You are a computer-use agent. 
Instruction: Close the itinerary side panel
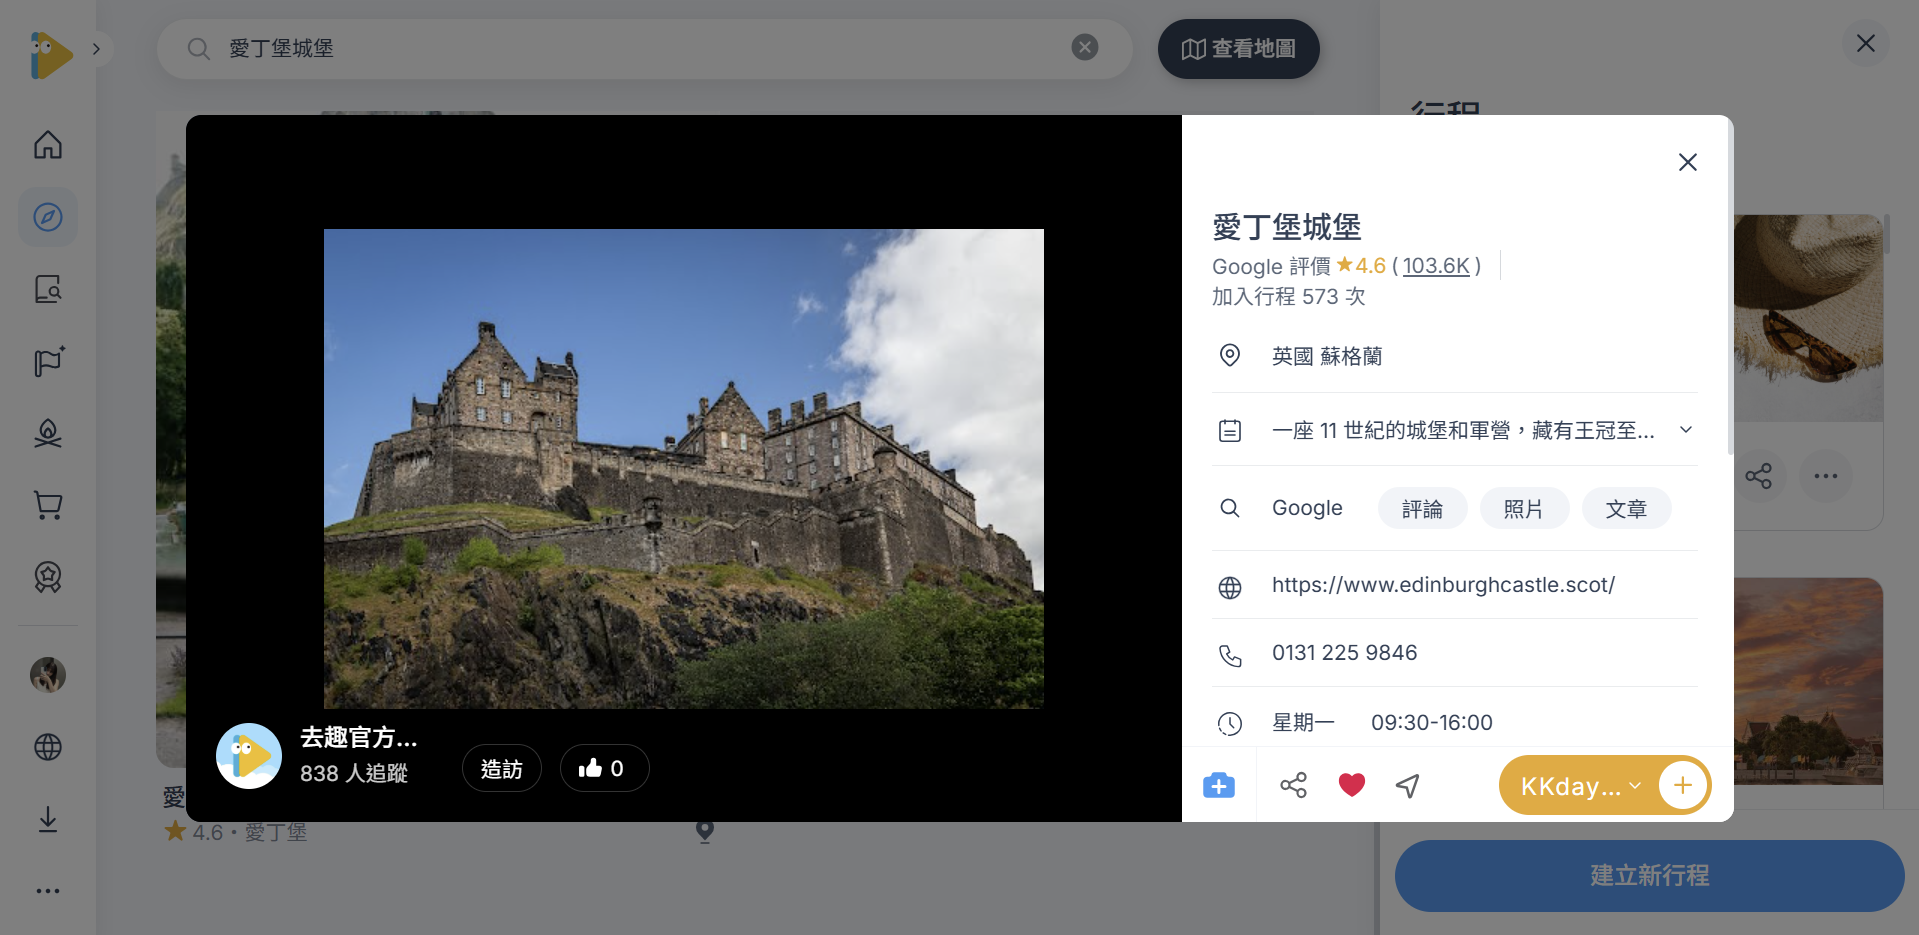point(1866,43)
